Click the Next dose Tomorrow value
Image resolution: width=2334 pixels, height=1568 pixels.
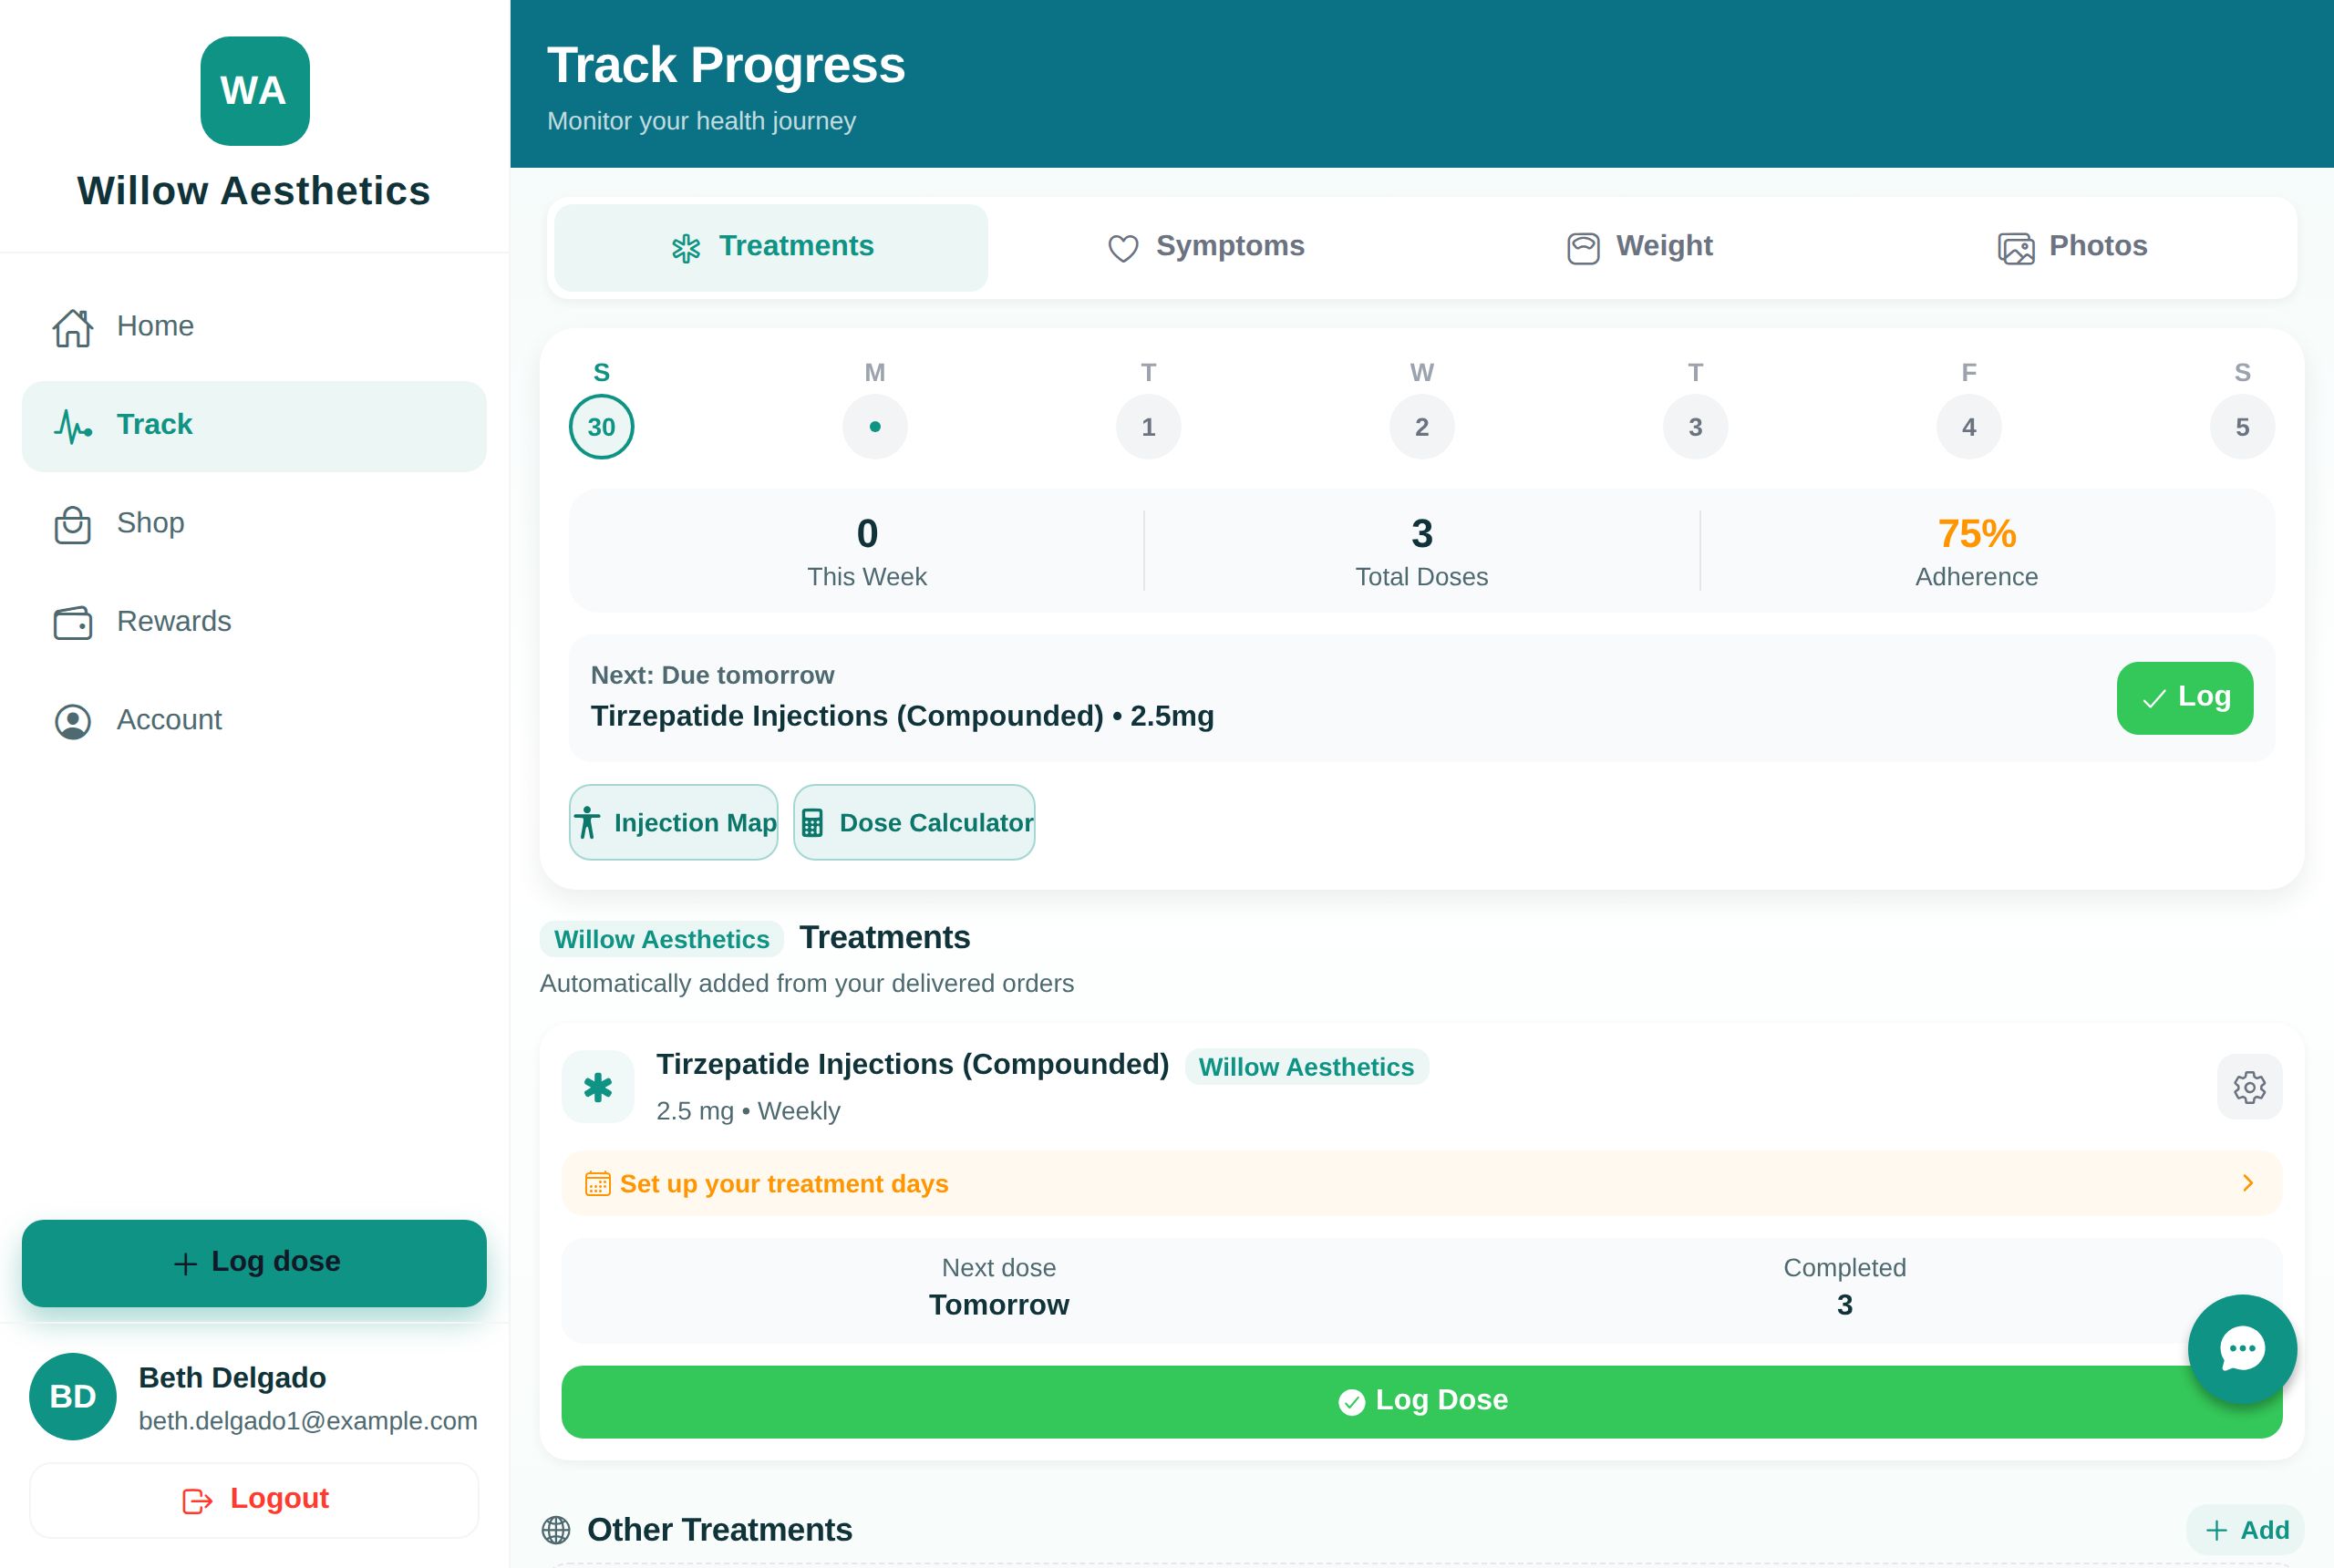pos(999,1306)
